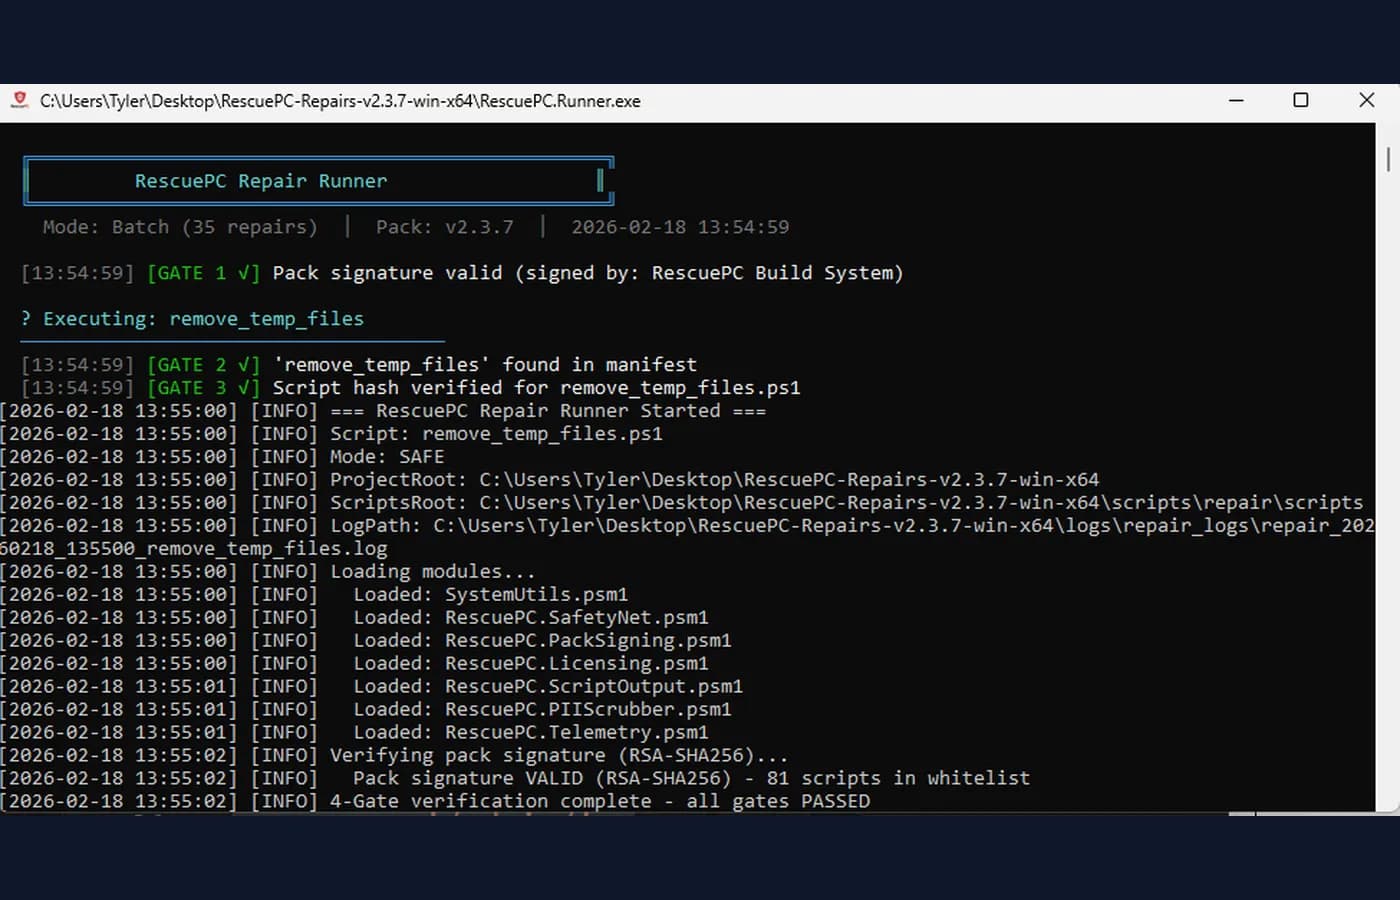Click the RescuePC app icon in title bar
The image size is (1400, 900).
pos(19,100)
